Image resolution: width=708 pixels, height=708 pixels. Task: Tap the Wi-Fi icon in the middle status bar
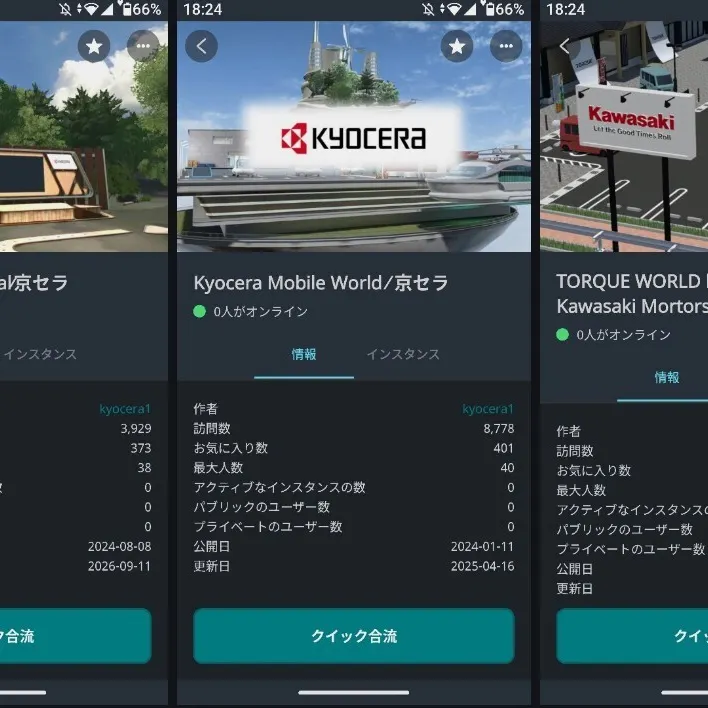[454, 9]
